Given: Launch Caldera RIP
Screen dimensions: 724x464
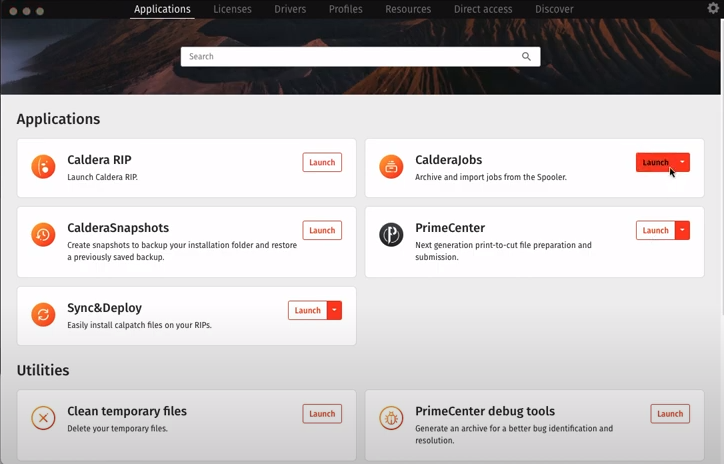Looking at the screenshot, I should point(322,162).
